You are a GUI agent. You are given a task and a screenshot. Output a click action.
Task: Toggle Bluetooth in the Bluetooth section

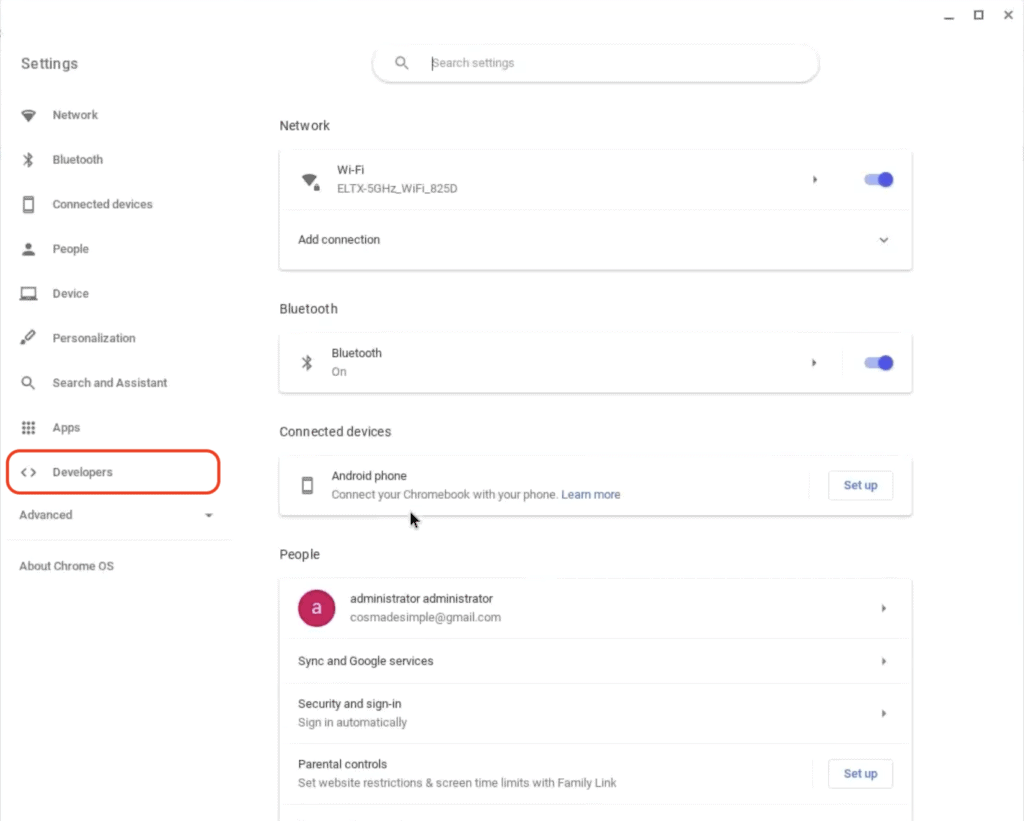click(x=877, y=363)
